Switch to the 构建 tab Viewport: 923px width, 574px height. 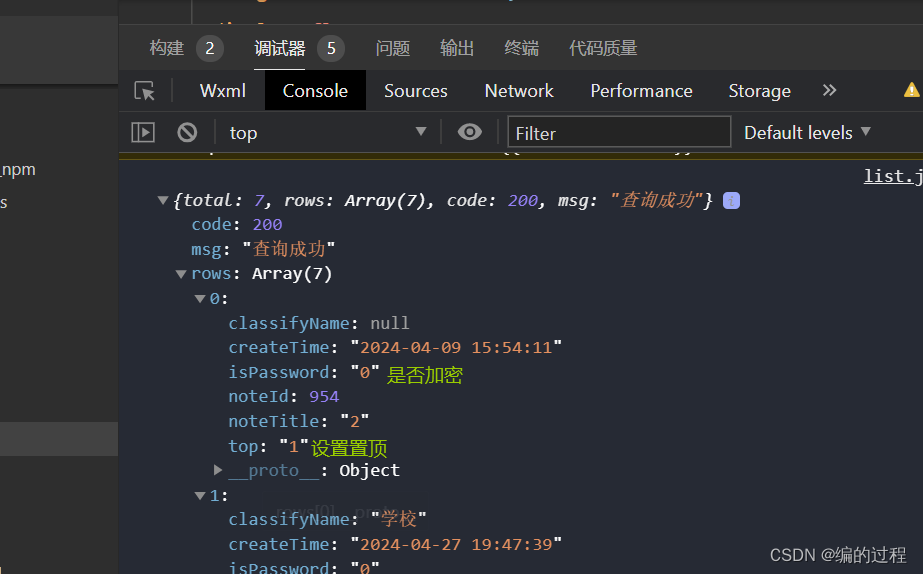167,48
